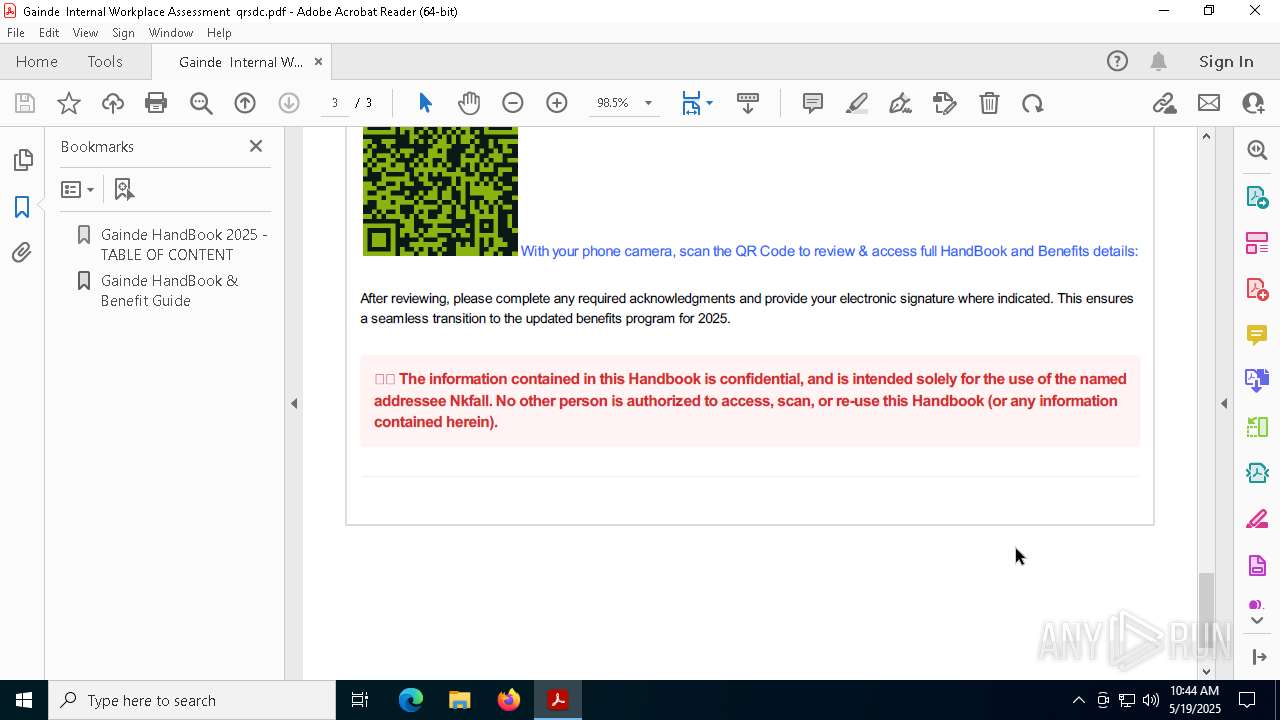Open the sign document pen tool
1280x720 pixels.
(x=901, y=103)
